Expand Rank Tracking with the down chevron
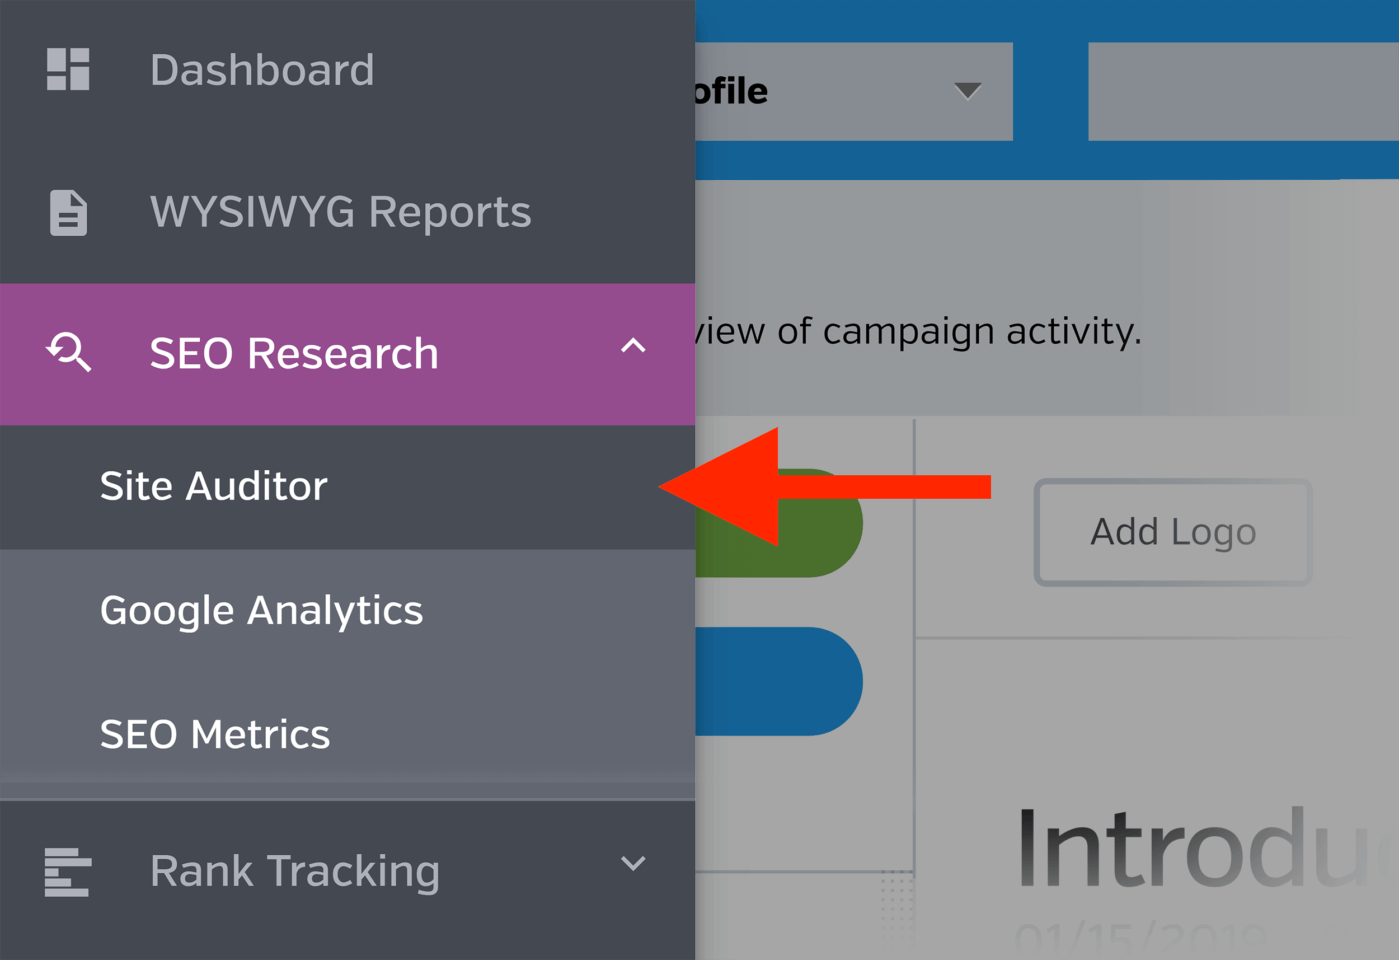 point(633,863)
